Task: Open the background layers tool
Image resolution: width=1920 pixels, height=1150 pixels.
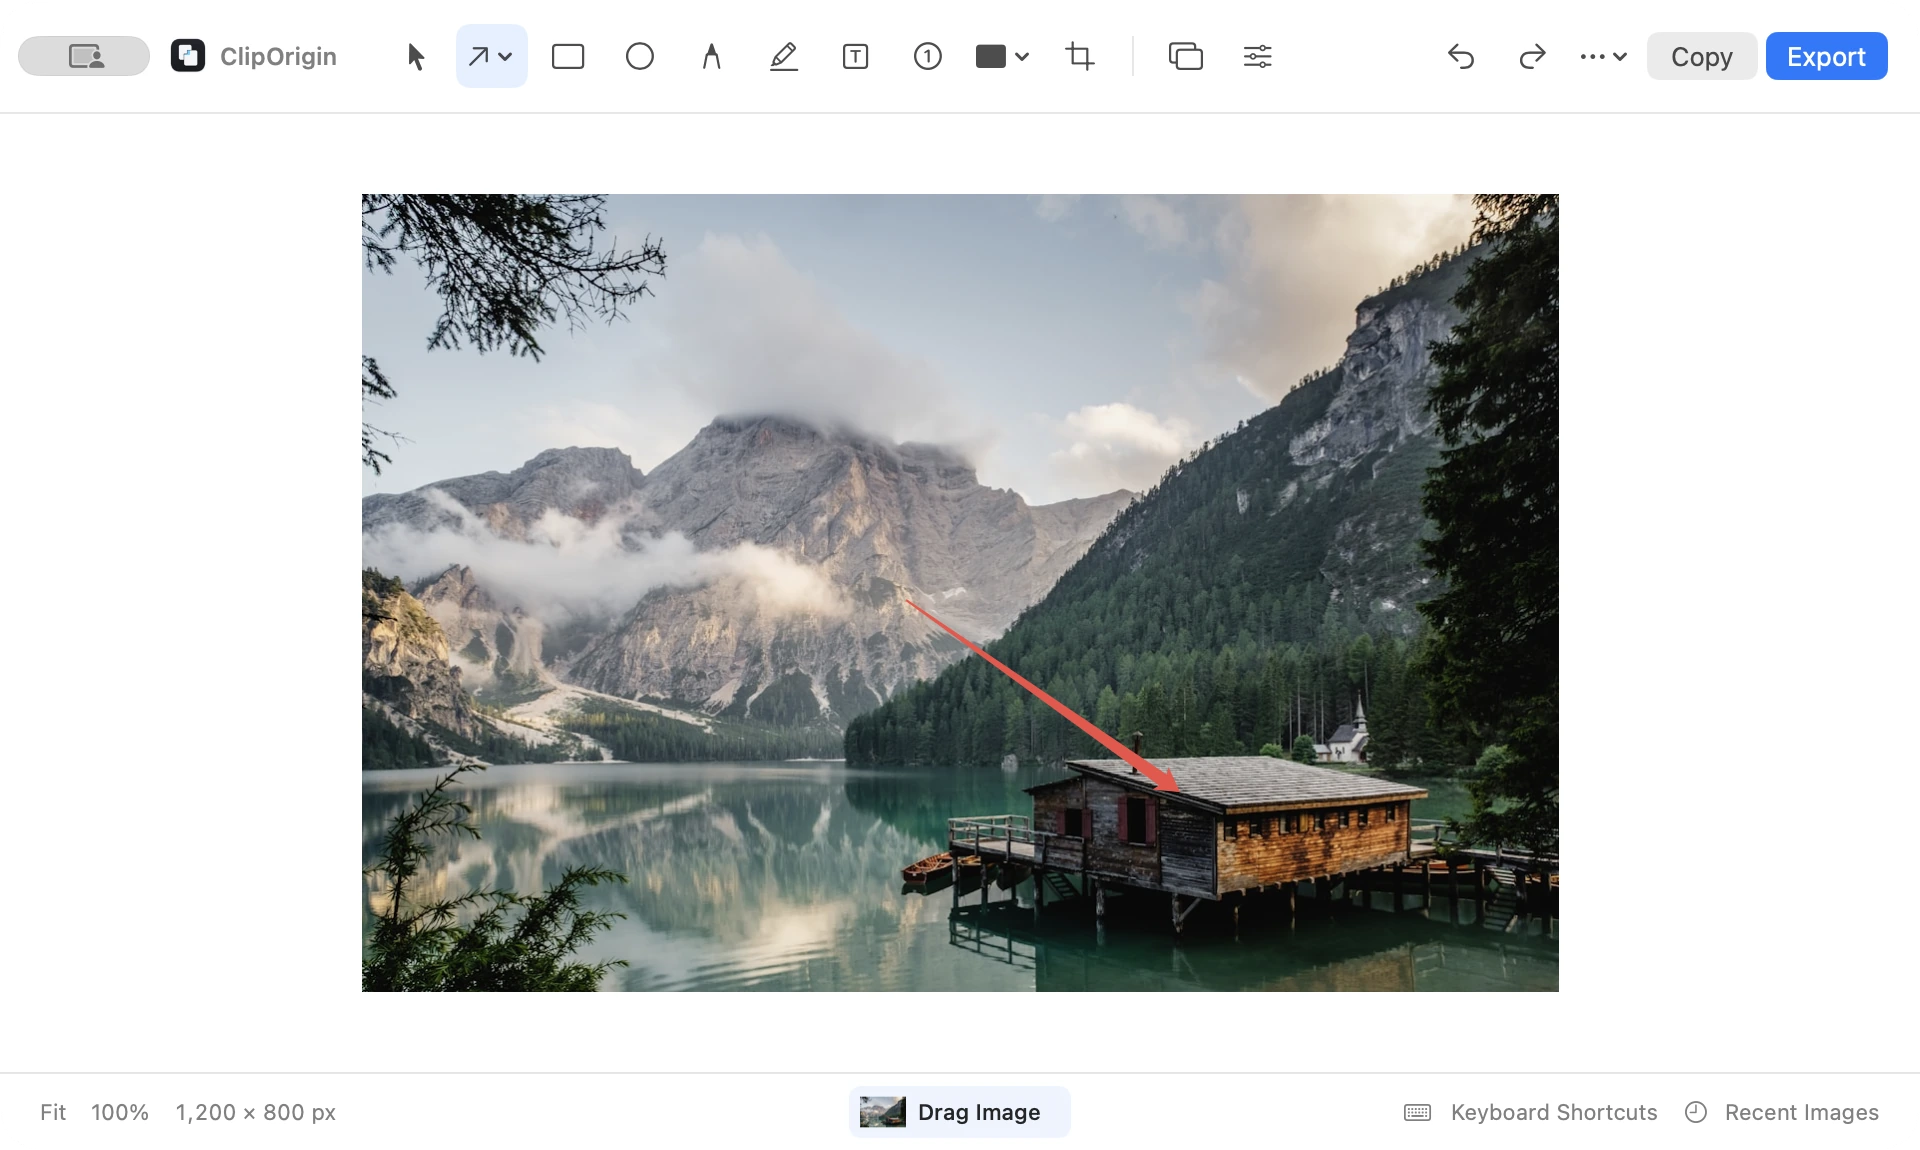Action: [x=1186, y=57]
